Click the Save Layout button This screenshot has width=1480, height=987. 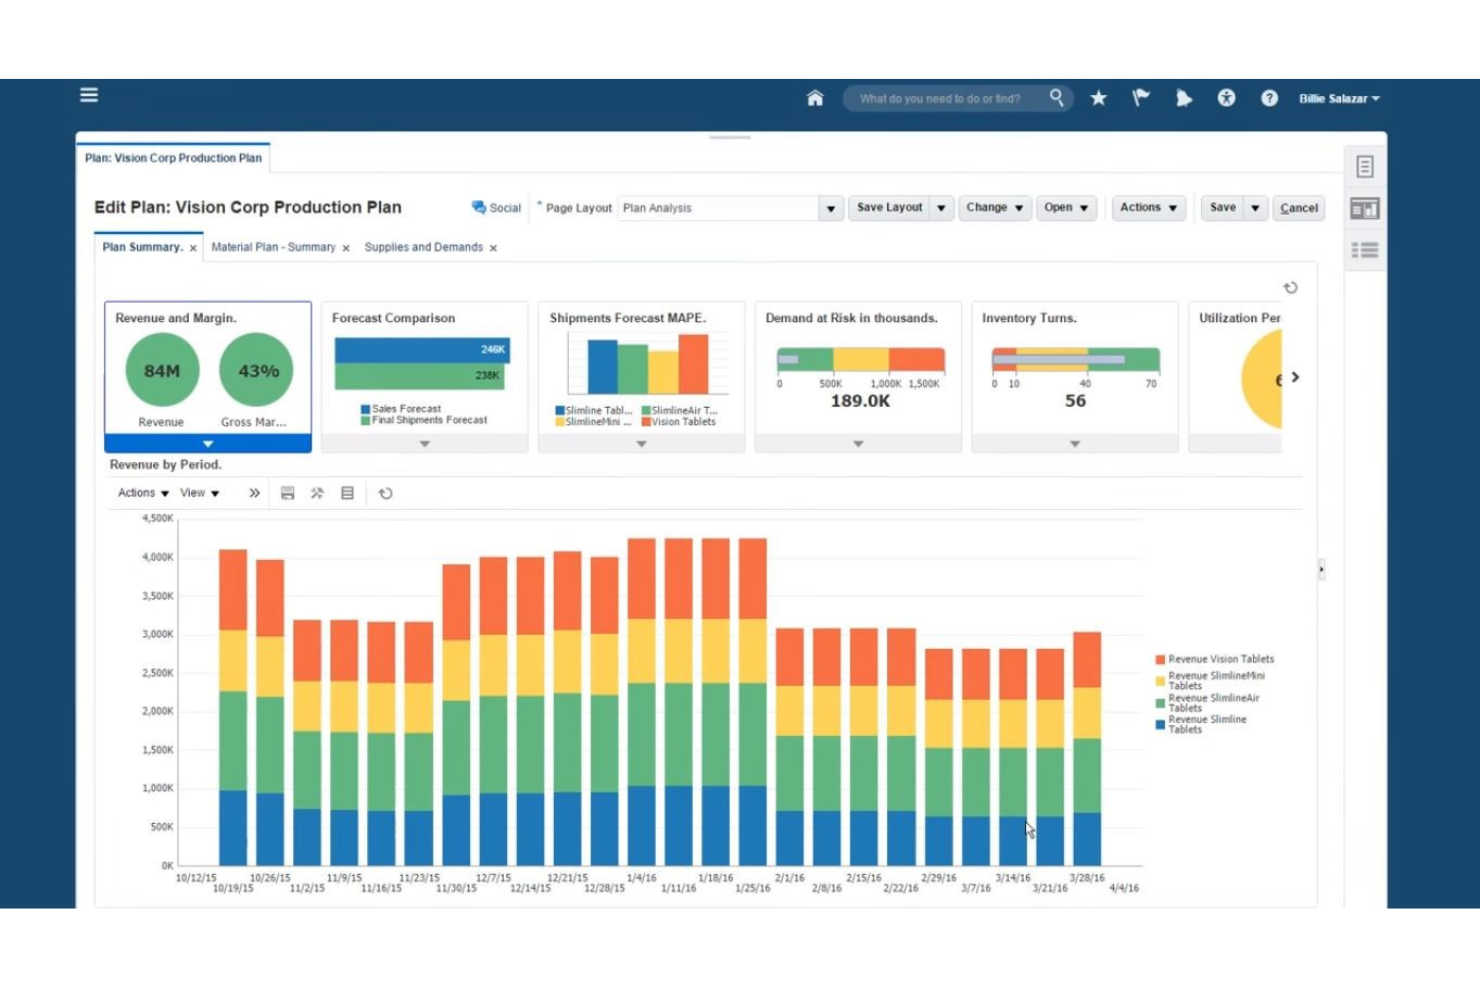(x=889, y=208)
